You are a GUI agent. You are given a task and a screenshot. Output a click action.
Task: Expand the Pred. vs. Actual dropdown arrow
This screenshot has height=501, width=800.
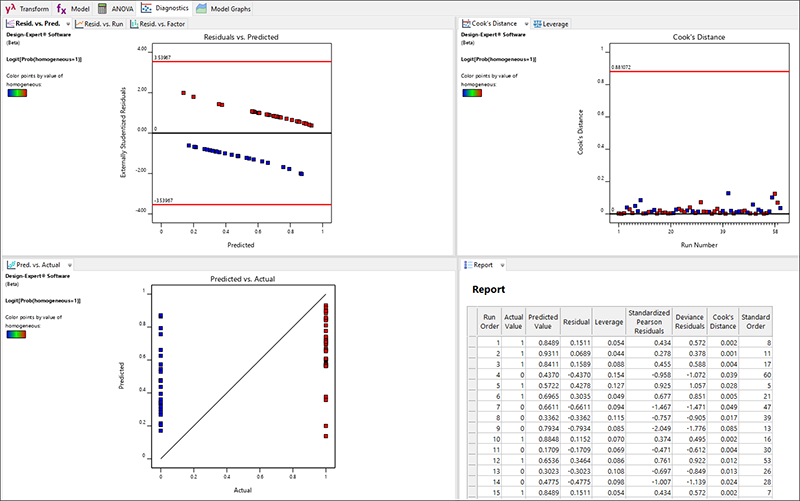click(71, 265)
